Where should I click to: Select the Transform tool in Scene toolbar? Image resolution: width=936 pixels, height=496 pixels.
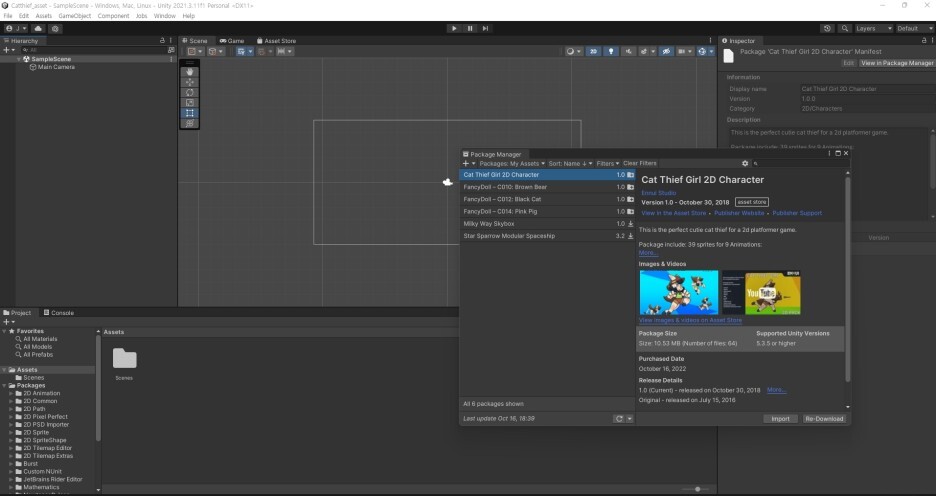[x=190, y=123]
